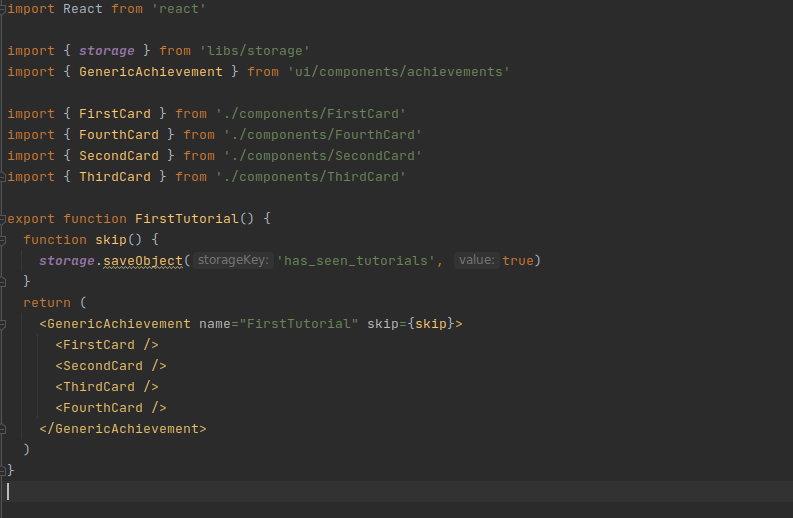Click 'FirstCard' inside the import braces
The height and width of the screenshot is (518, 793).
115,114
